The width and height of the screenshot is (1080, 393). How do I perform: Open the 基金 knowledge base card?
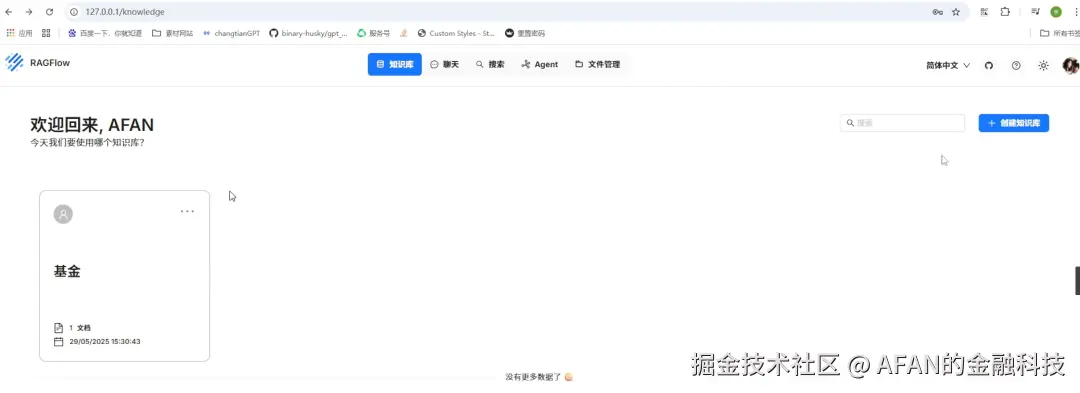click(125, 275)
